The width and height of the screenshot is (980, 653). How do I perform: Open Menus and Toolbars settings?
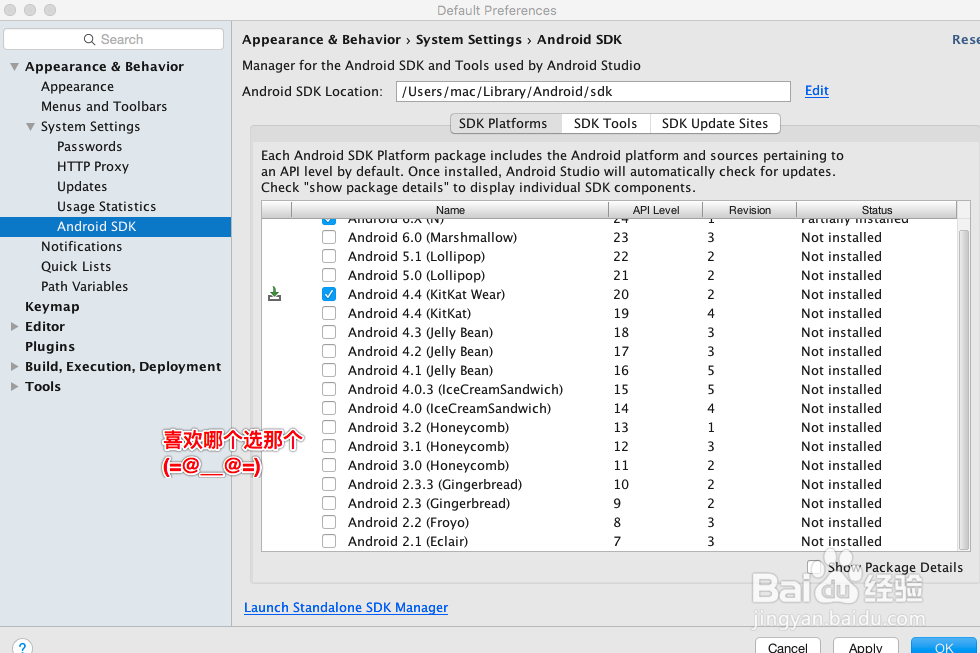point(104,106)
